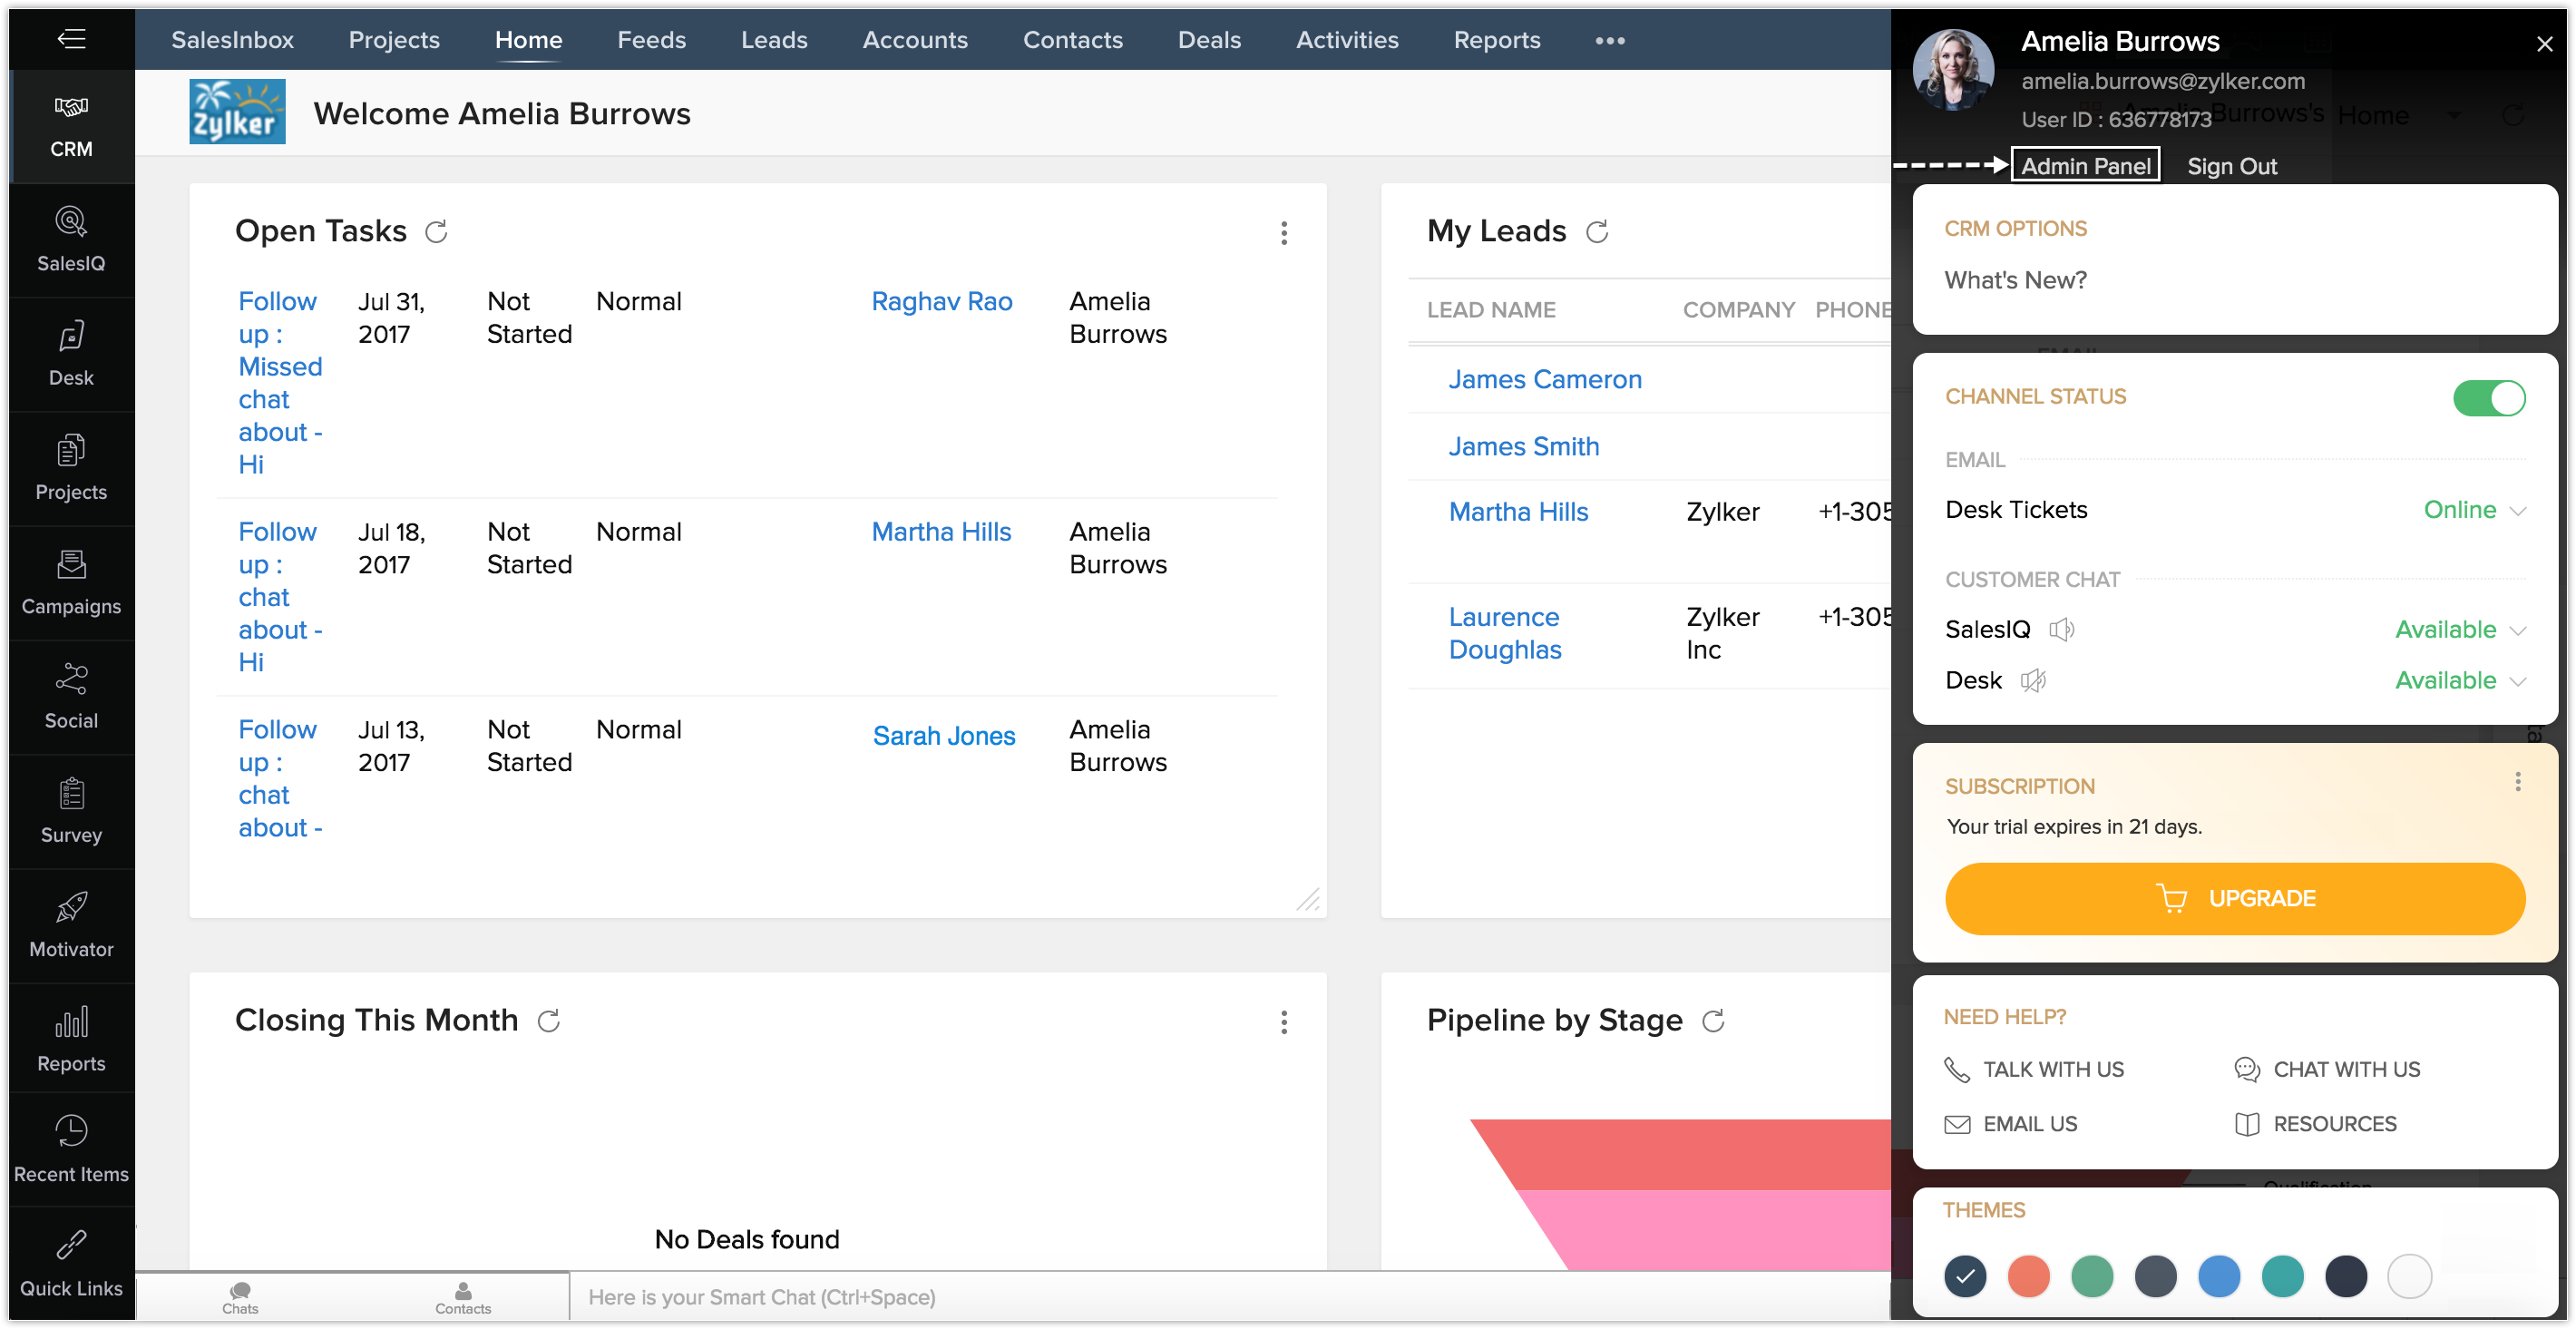2576x1329 pixels.
Task: Unmute the Desk chat sound
Action: (2033, 681)
